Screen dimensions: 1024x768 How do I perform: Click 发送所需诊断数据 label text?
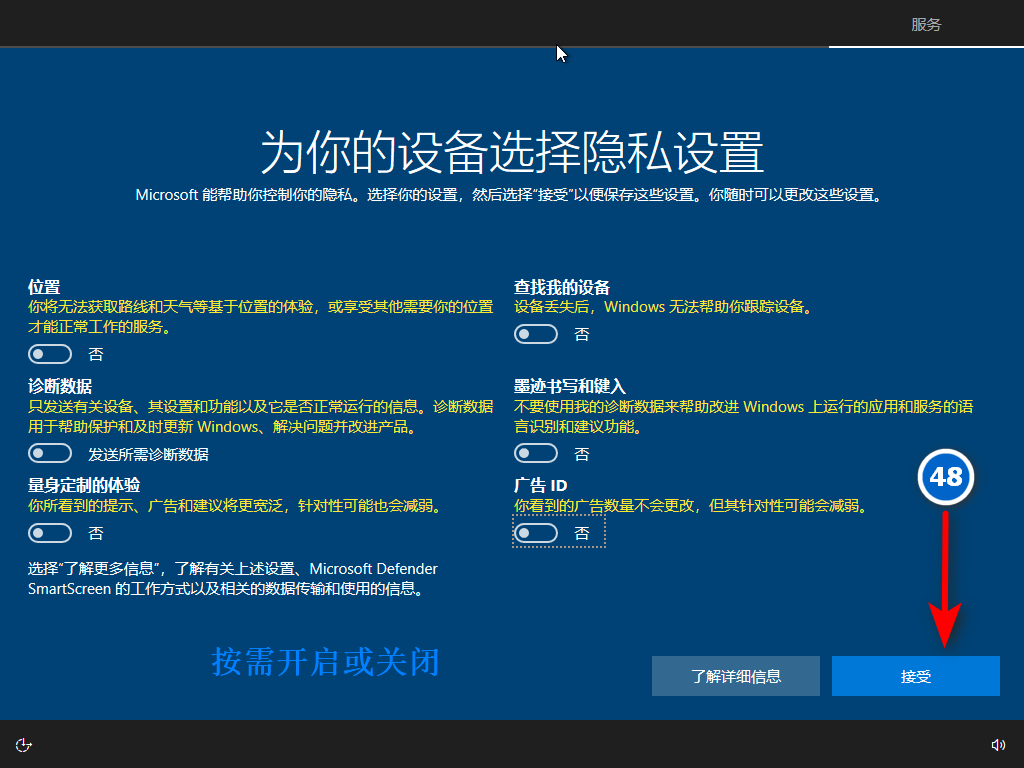click(148, 455)
